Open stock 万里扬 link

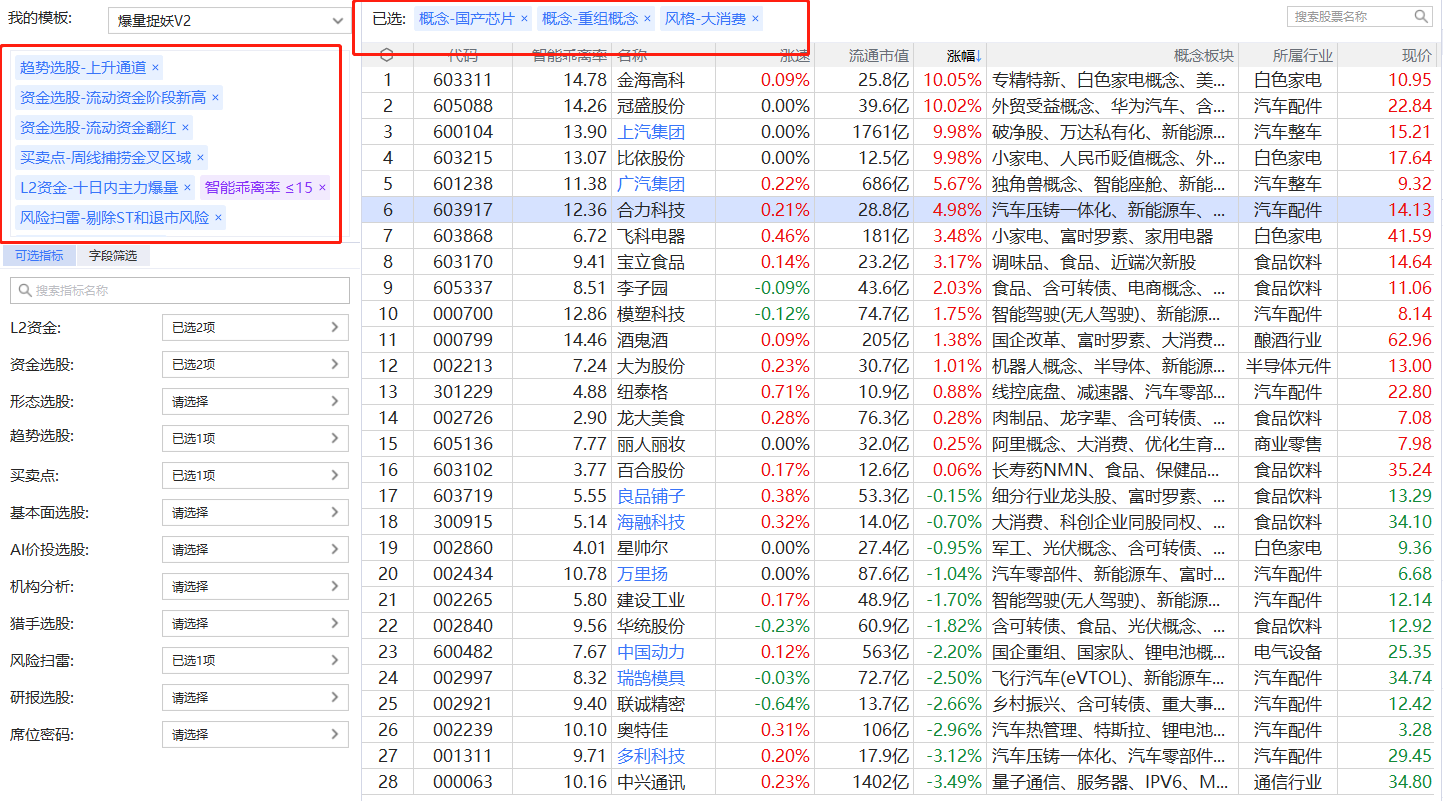[643, 574]
